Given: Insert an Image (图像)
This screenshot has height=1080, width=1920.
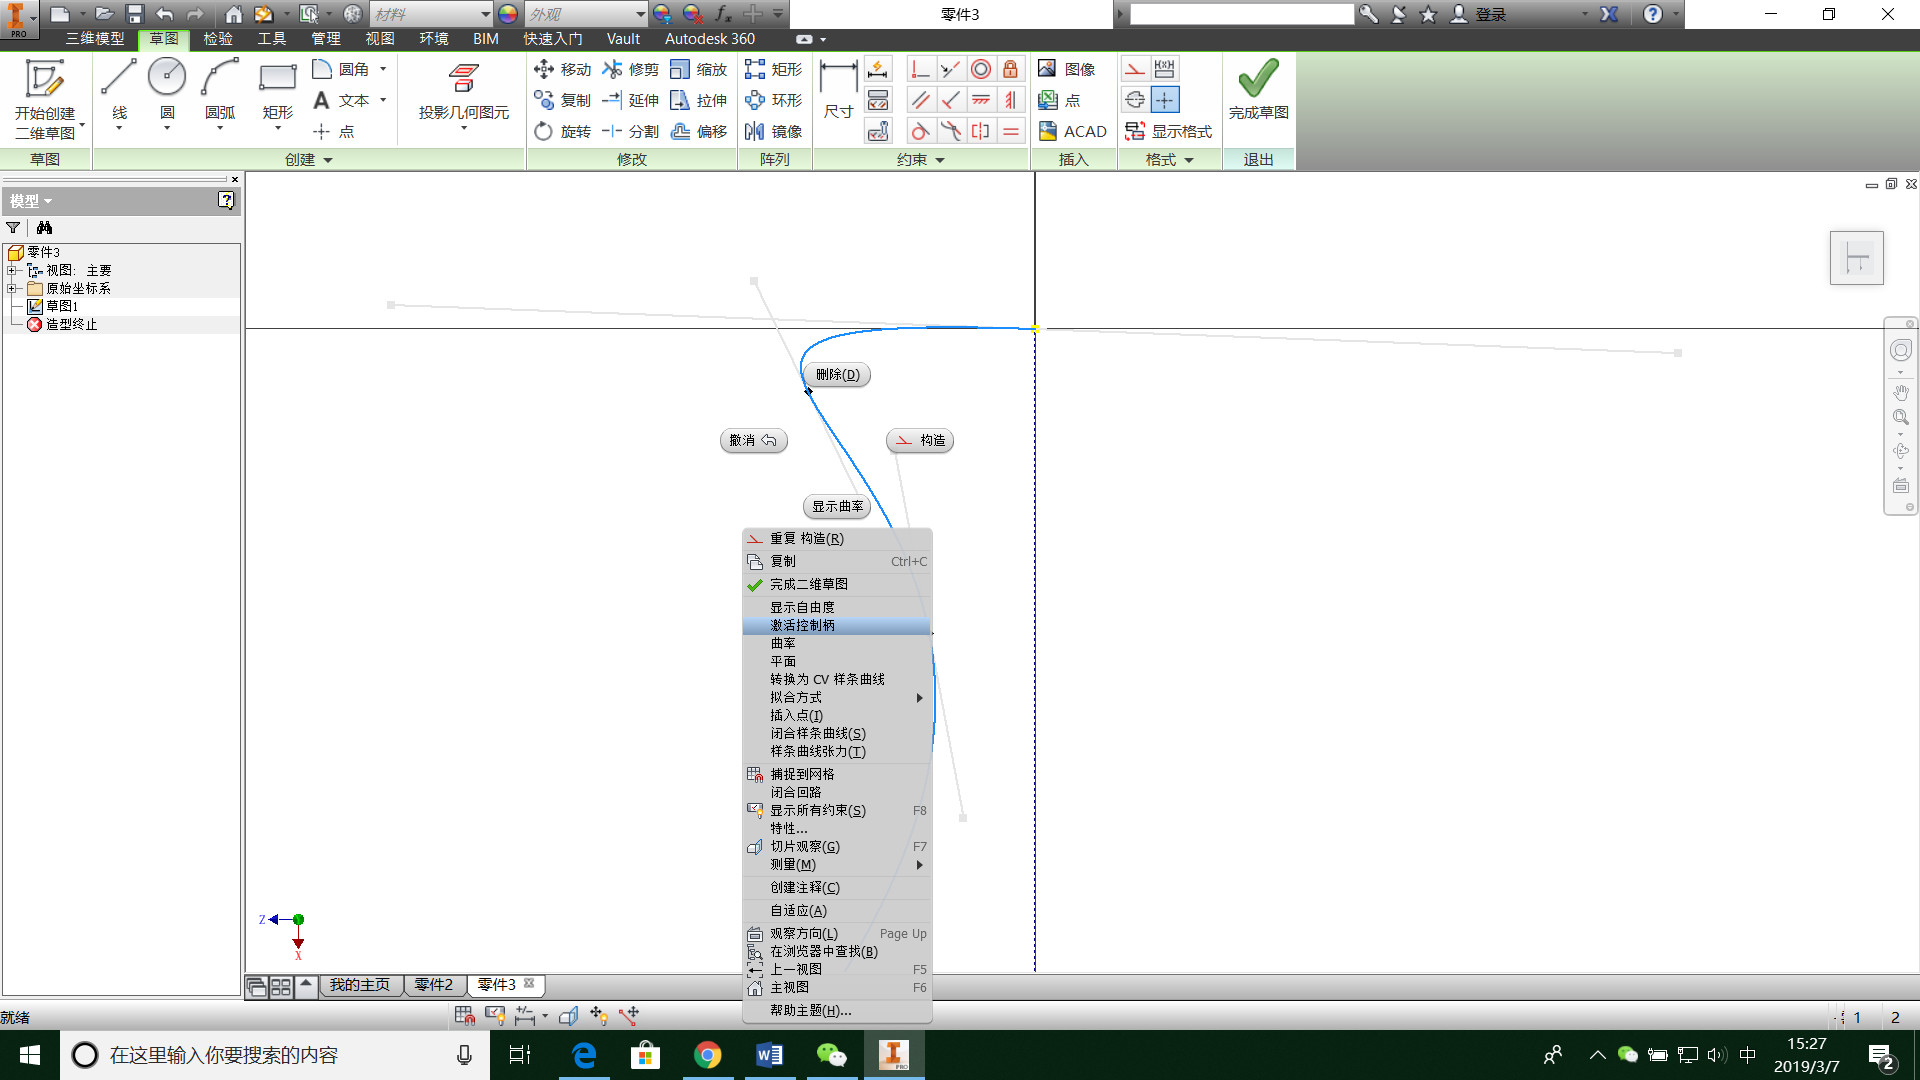Looking at the screenshot, I should [1066, 69].
